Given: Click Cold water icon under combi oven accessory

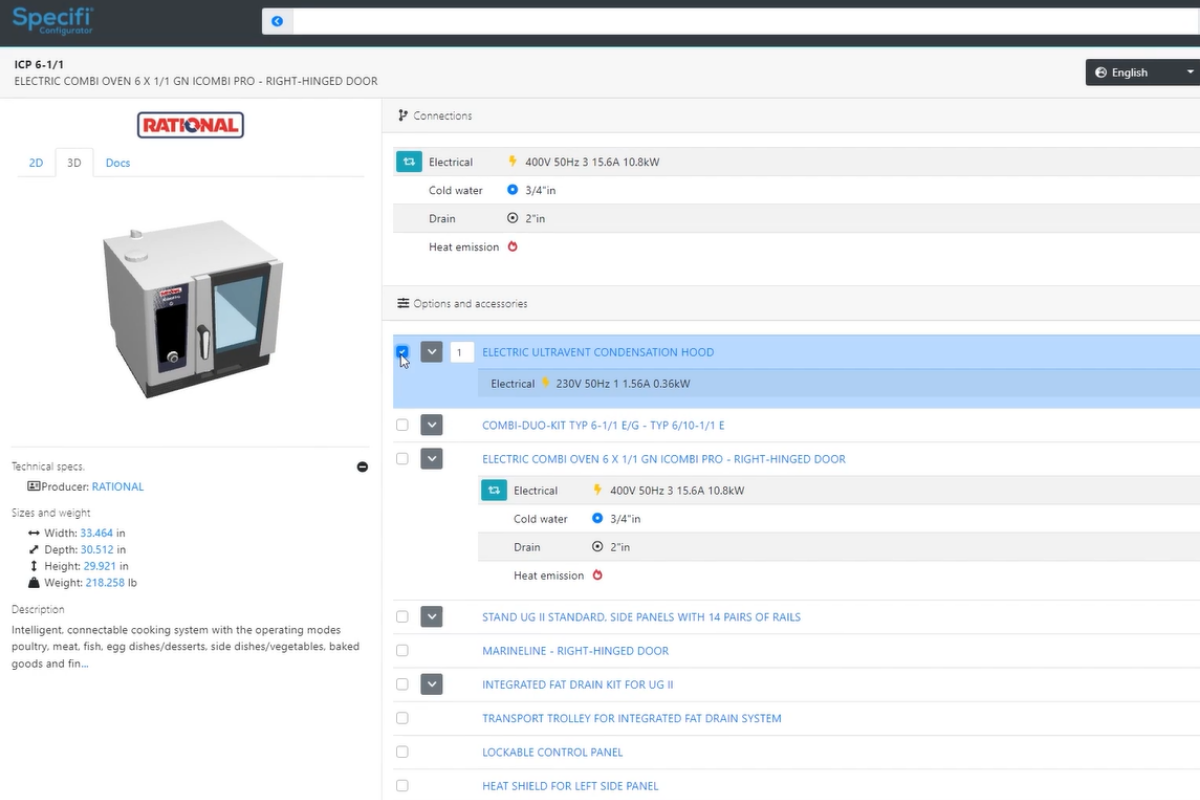Looking at the screenshot, I should click(597, 519).
